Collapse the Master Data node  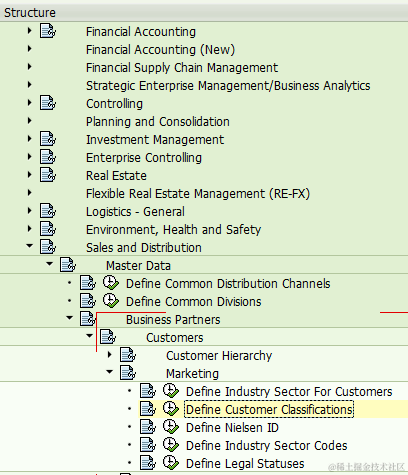point(50,264)
